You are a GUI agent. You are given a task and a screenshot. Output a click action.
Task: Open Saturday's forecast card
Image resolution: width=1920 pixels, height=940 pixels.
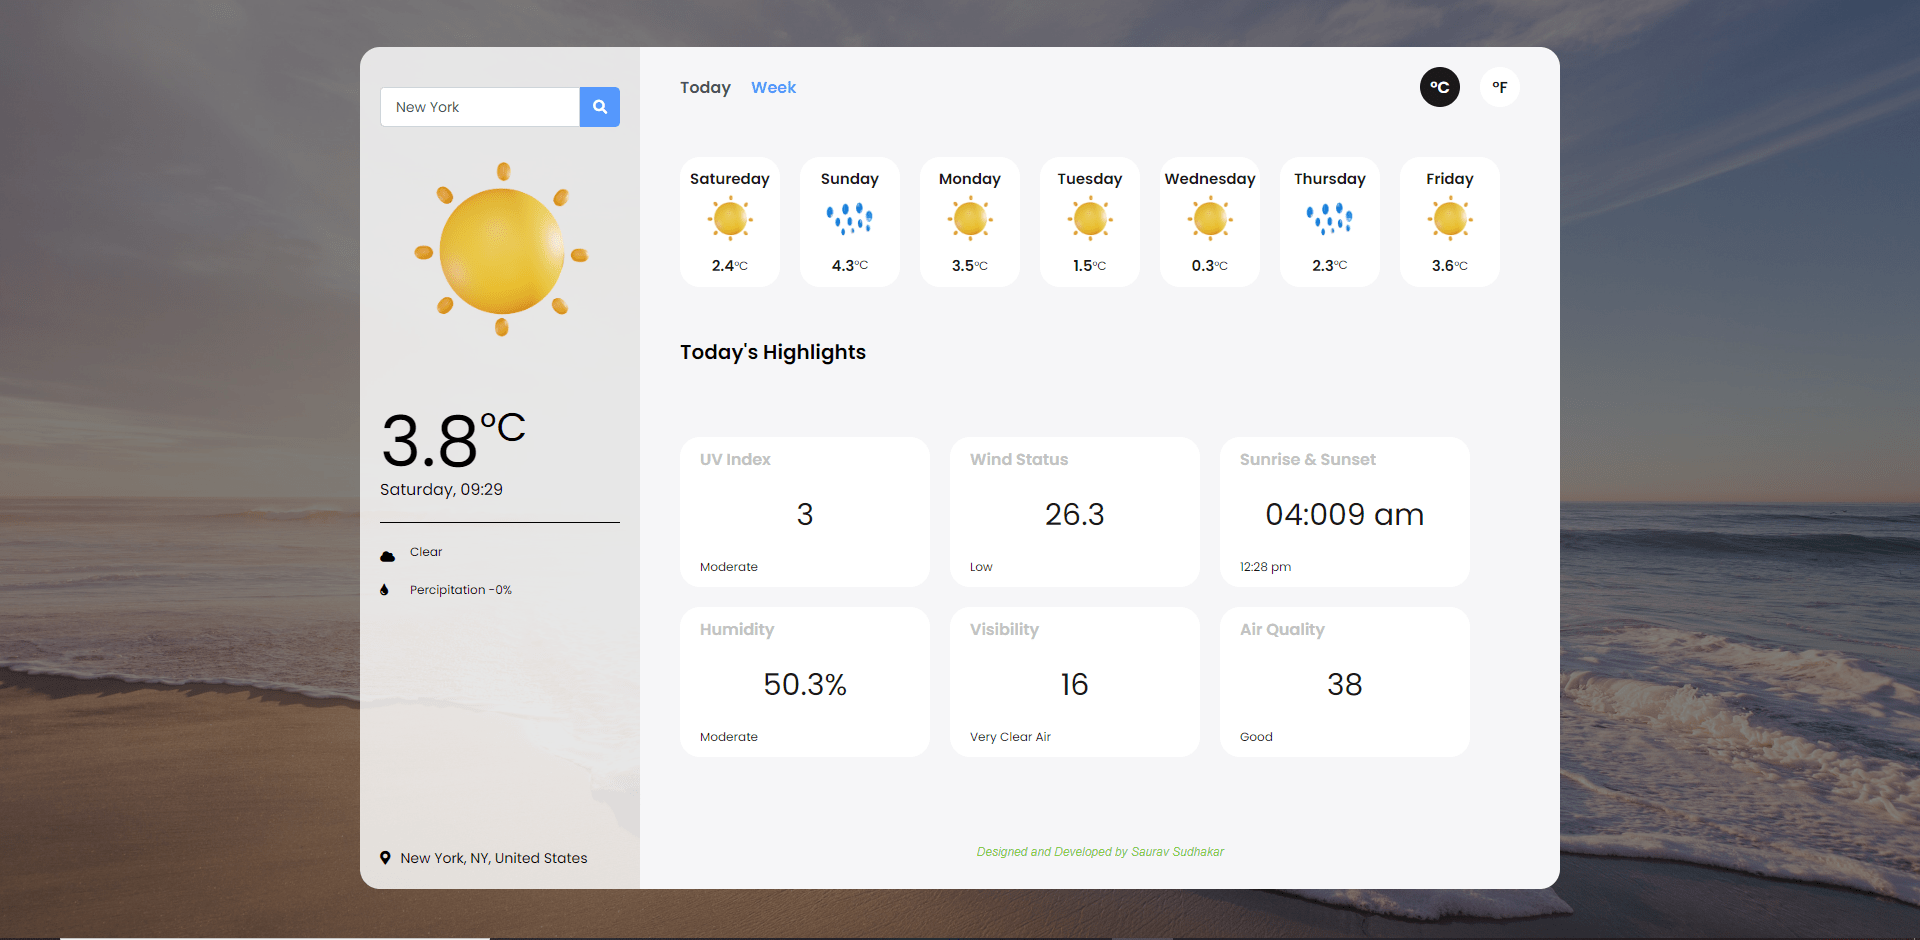(729, 221)
